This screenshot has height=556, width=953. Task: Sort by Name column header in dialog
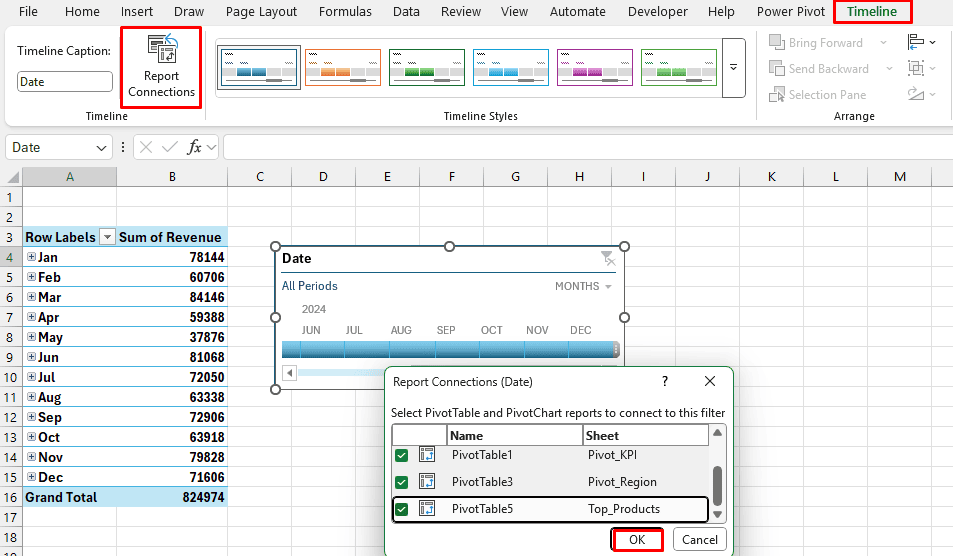515,436
